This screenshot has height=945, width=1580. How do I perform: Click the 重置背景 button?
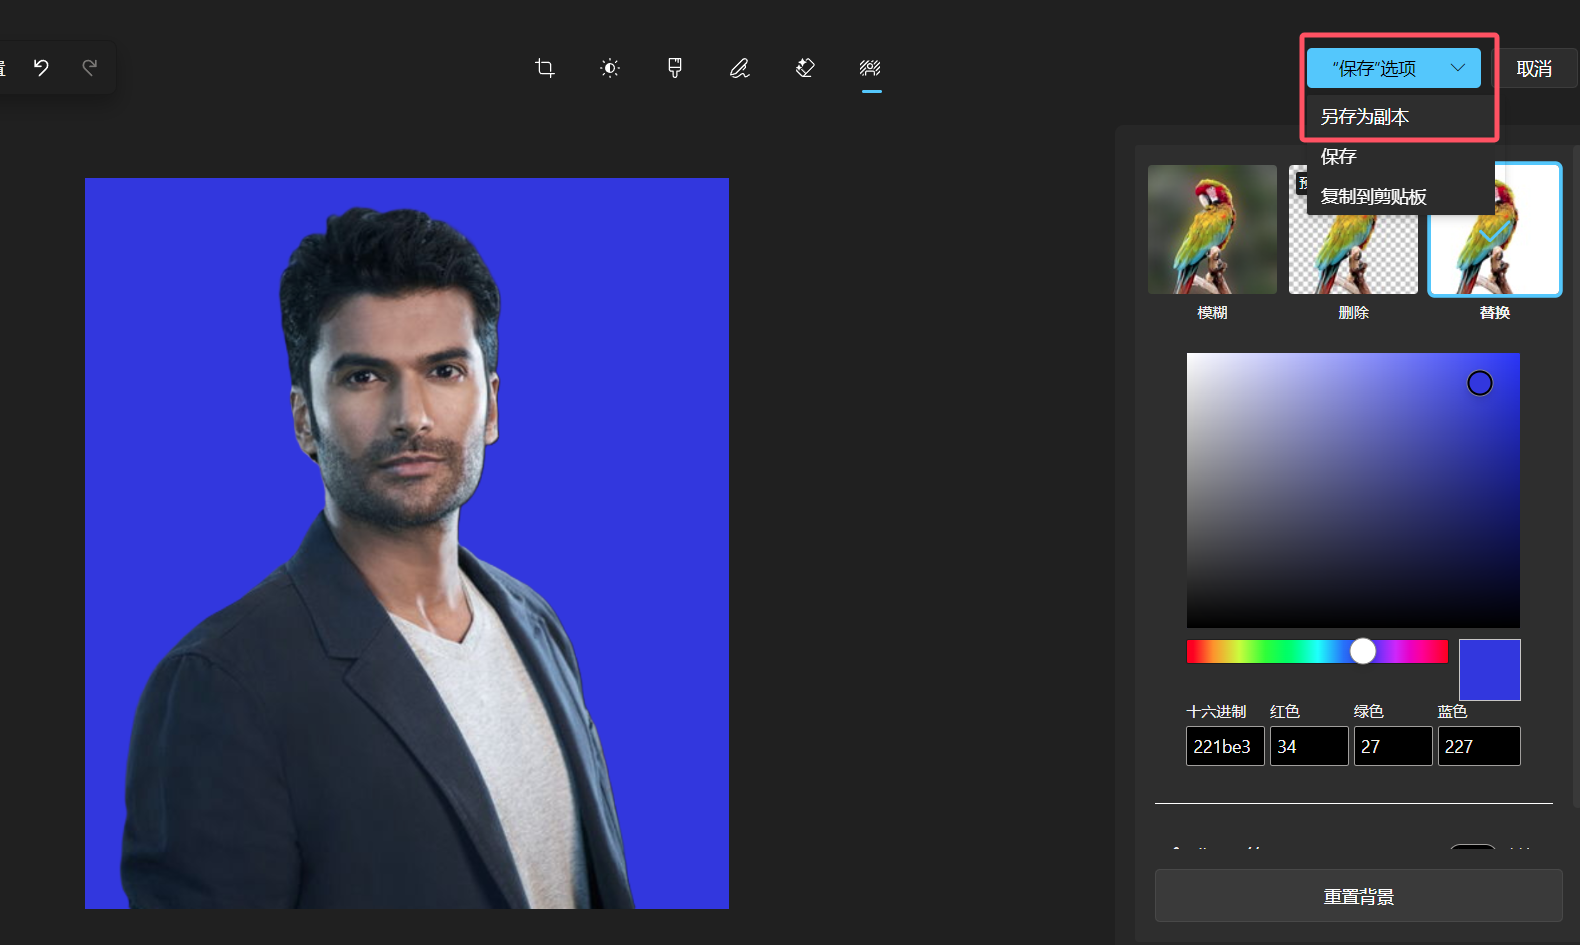pos(1358,896)
